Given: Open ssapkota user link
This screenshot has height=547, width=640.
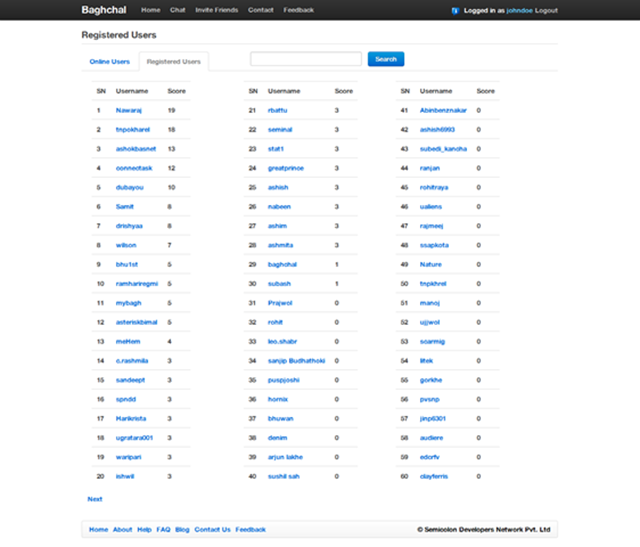Looking at the screenshot, I should coord(434,245).
